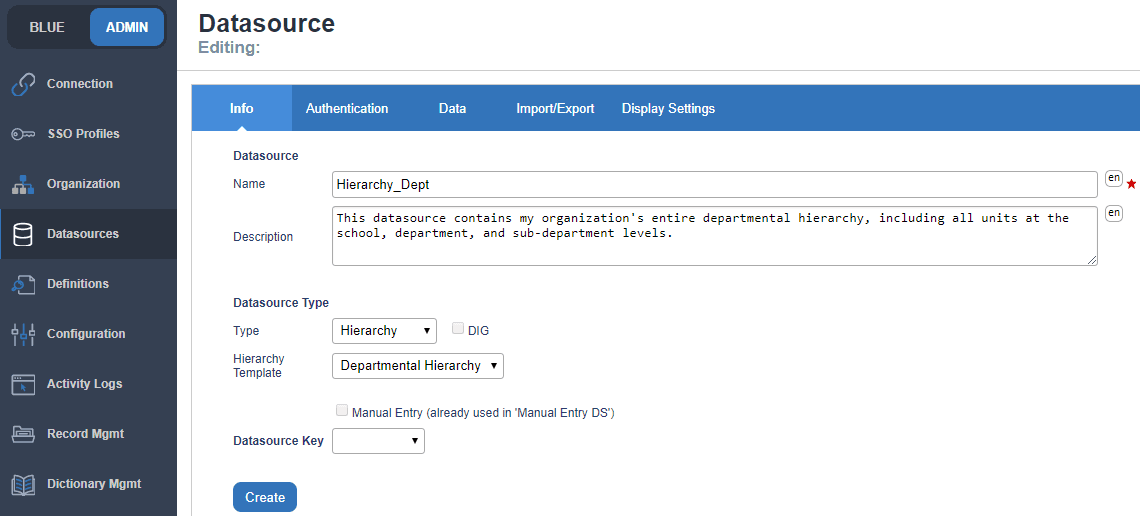
Task: Click the 'Datasource Type' section heading
Action: pos(281,302)
